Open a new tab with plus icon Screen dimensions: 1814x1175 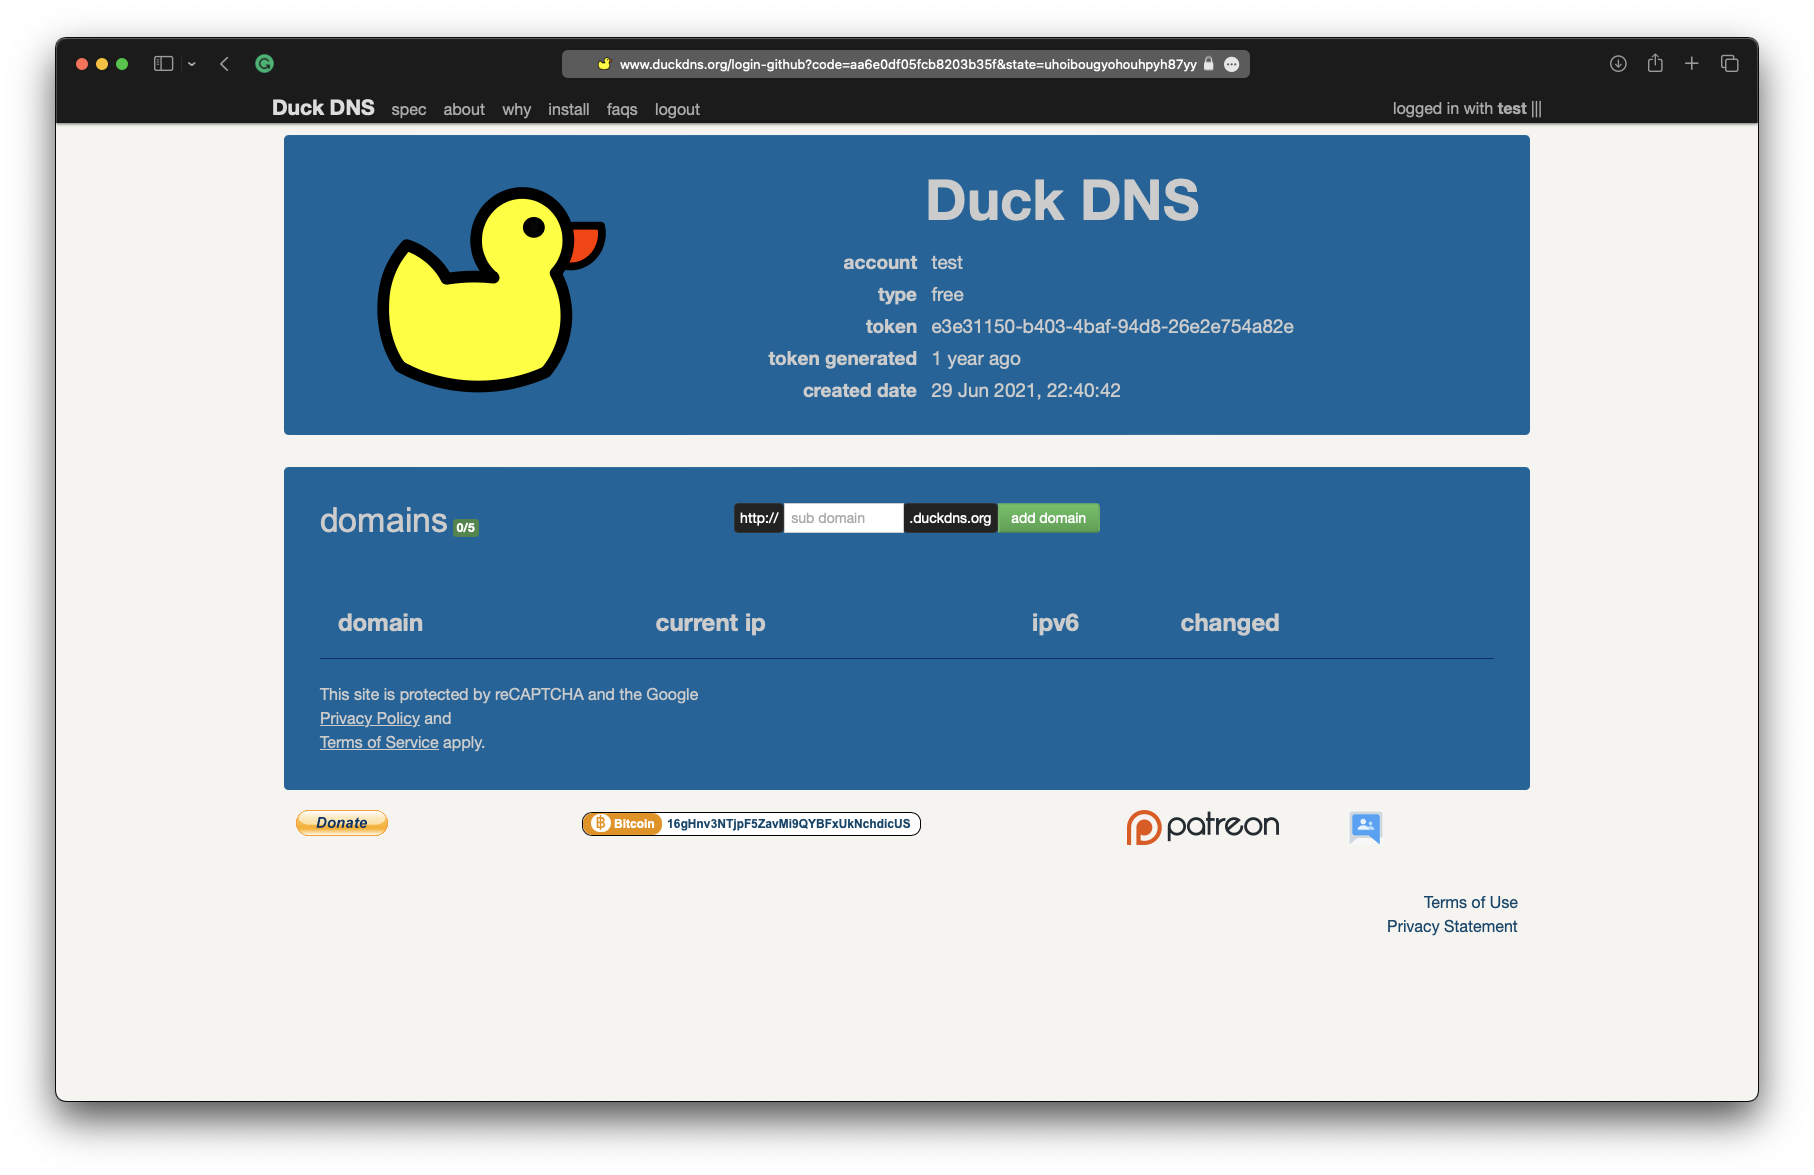(1692, 64)
